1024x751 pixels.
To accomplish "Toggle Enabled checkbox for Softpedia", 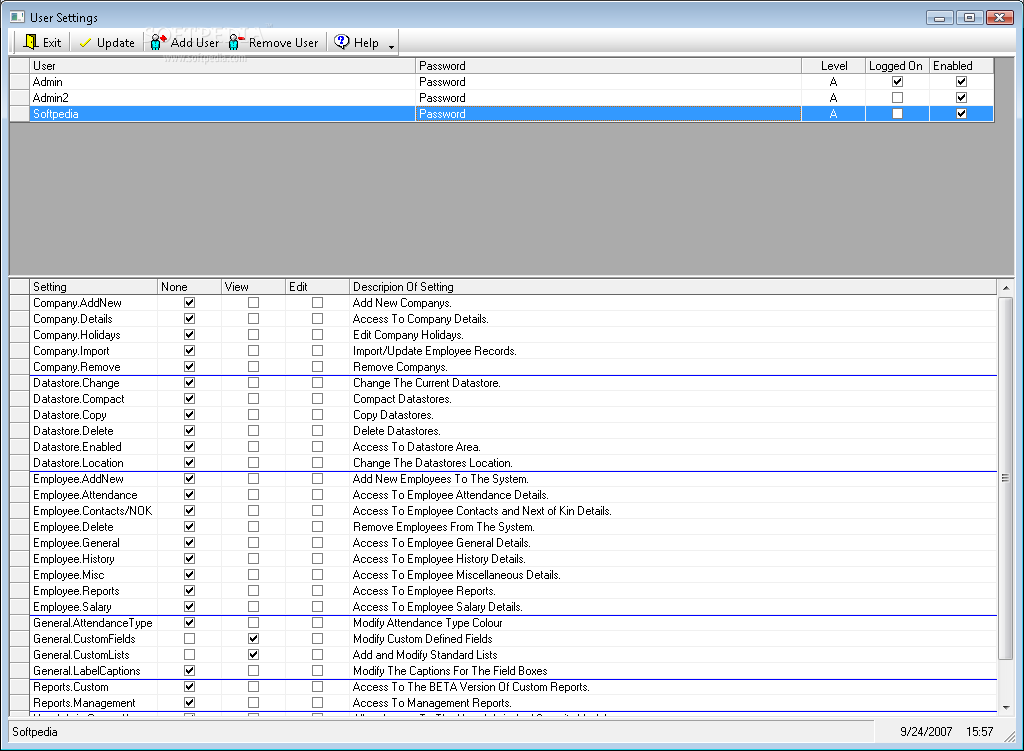I will click(961, 114).
